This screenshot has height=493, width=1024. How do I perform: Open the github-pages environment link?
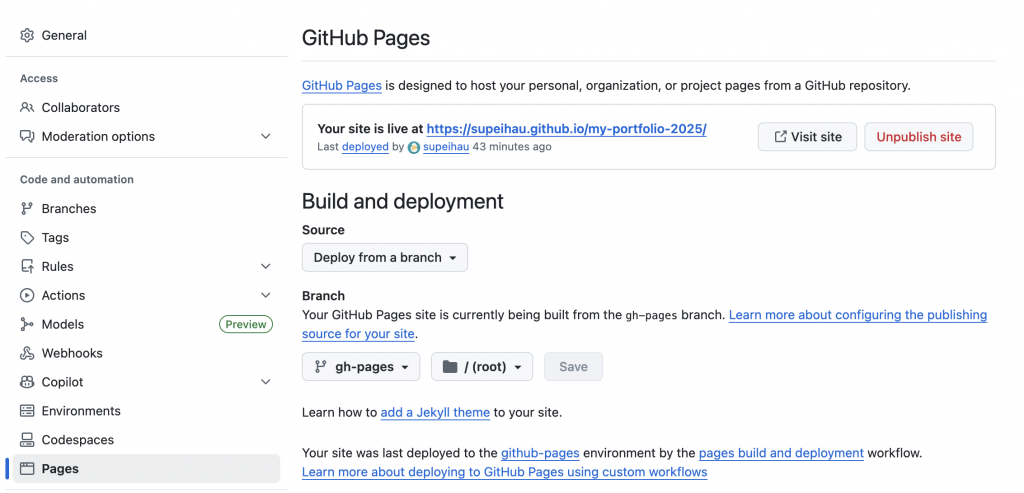pyautogui.click(x=539, y=453)
